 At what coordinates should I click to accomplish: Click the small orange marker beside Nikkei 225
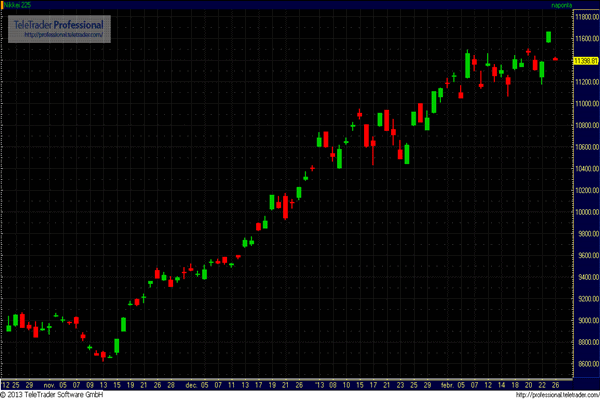[3, 5]
